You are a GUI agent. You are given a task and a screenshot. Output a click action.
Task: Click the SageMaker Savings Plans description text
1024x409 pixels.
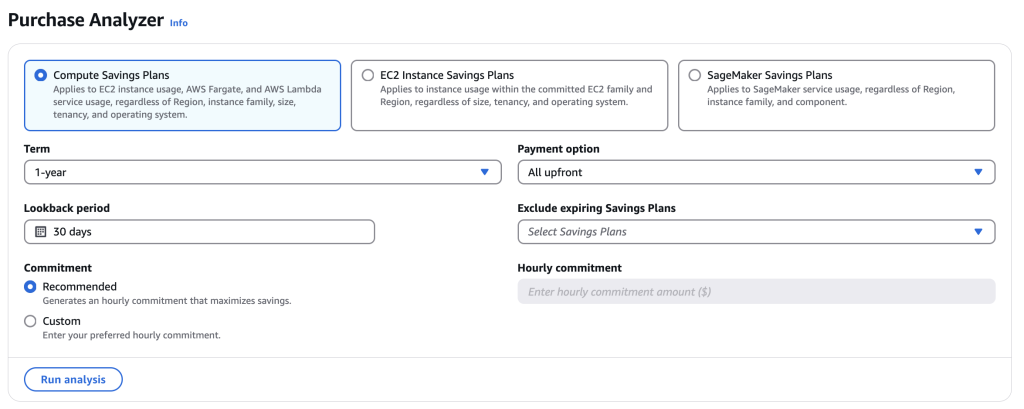pos(833,95)
